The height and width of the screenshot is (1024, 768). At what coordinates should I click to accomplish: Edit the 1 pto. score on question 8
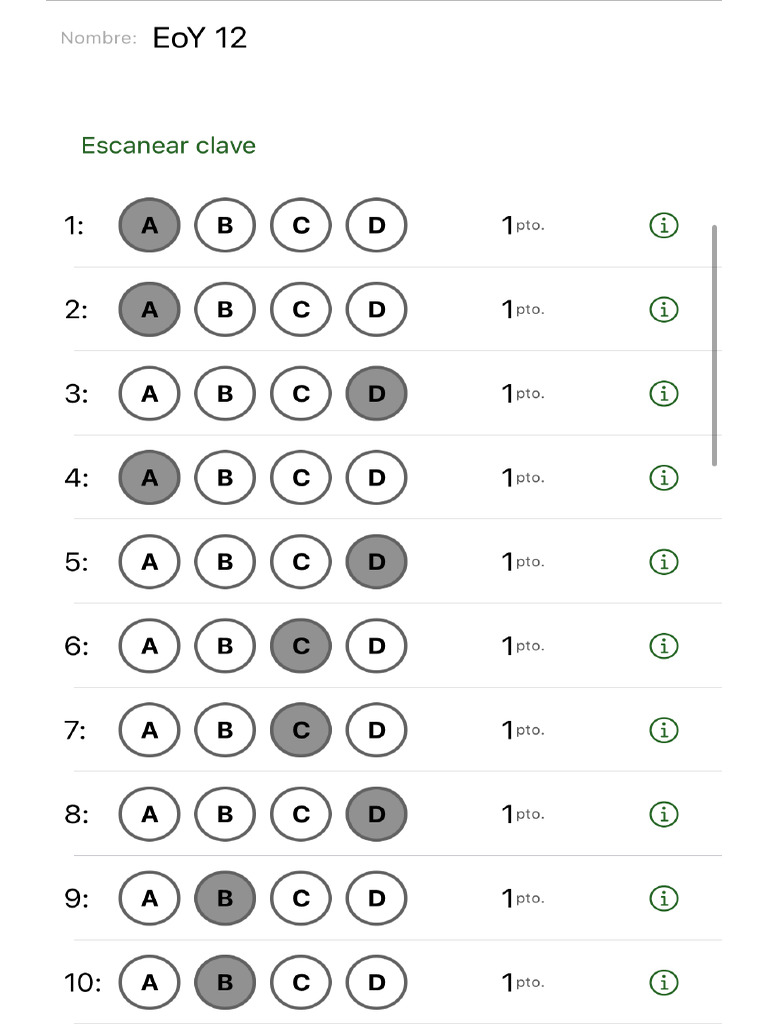coord(522,814)
